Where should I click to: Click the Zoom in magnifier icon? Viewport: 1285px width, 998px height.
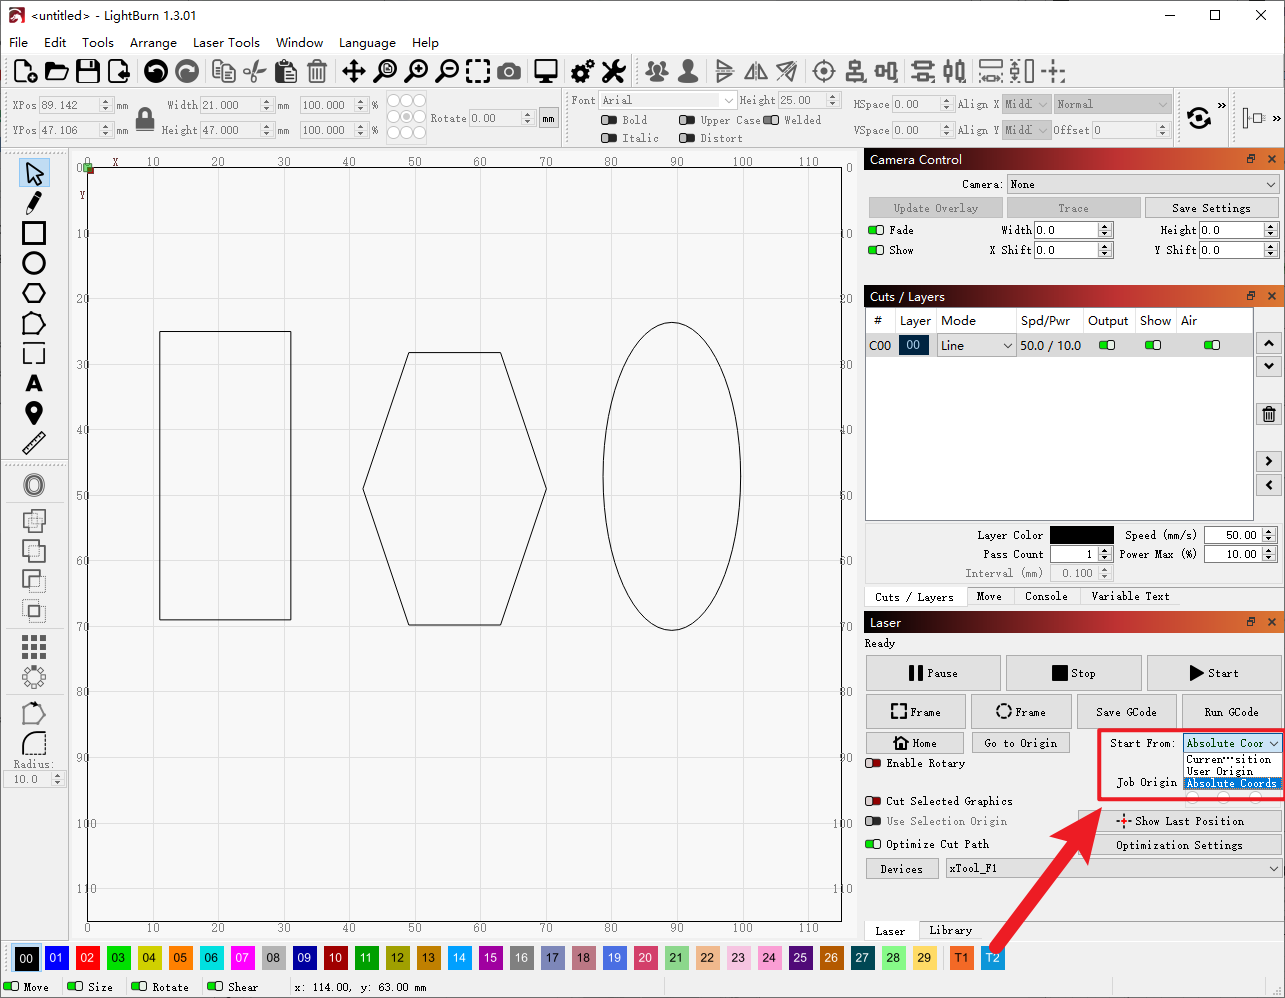pyautogui.click(x=416, y=71)
